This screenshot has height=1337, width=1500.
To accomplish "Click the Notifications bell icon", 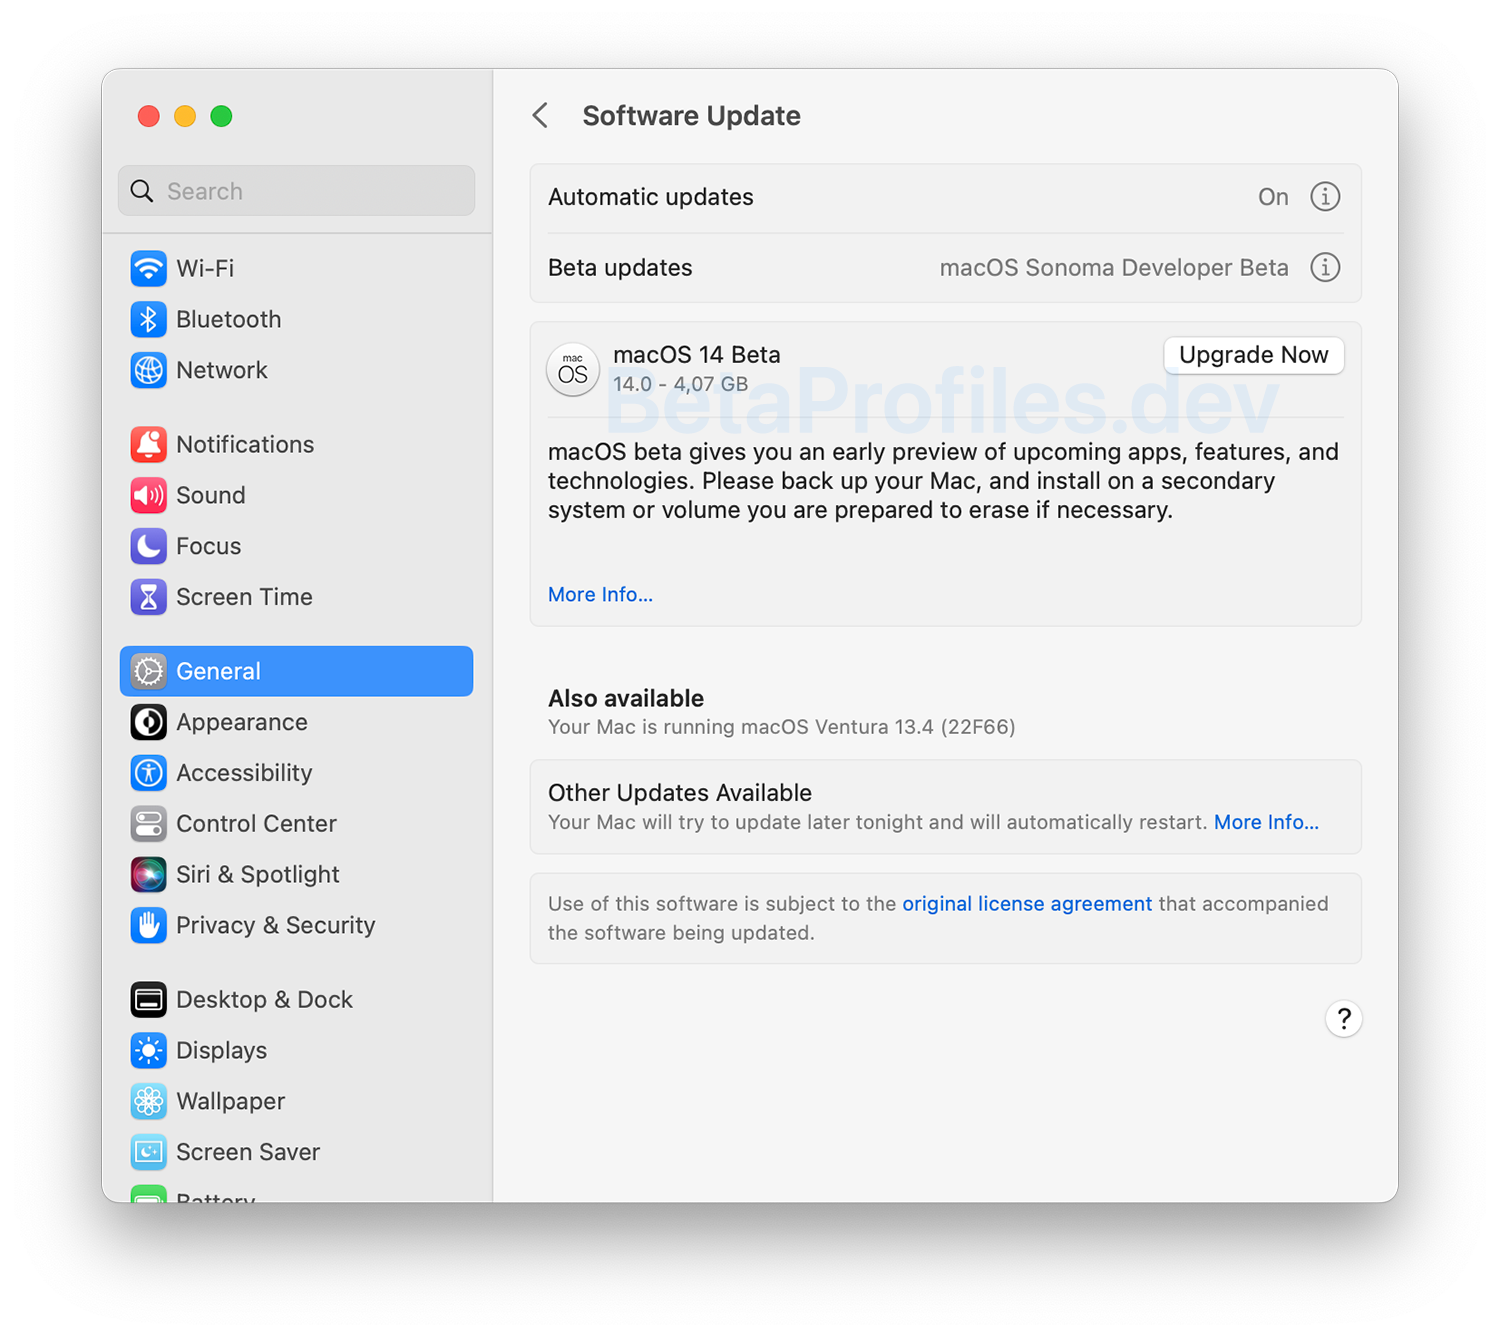I will coord(148,444).
